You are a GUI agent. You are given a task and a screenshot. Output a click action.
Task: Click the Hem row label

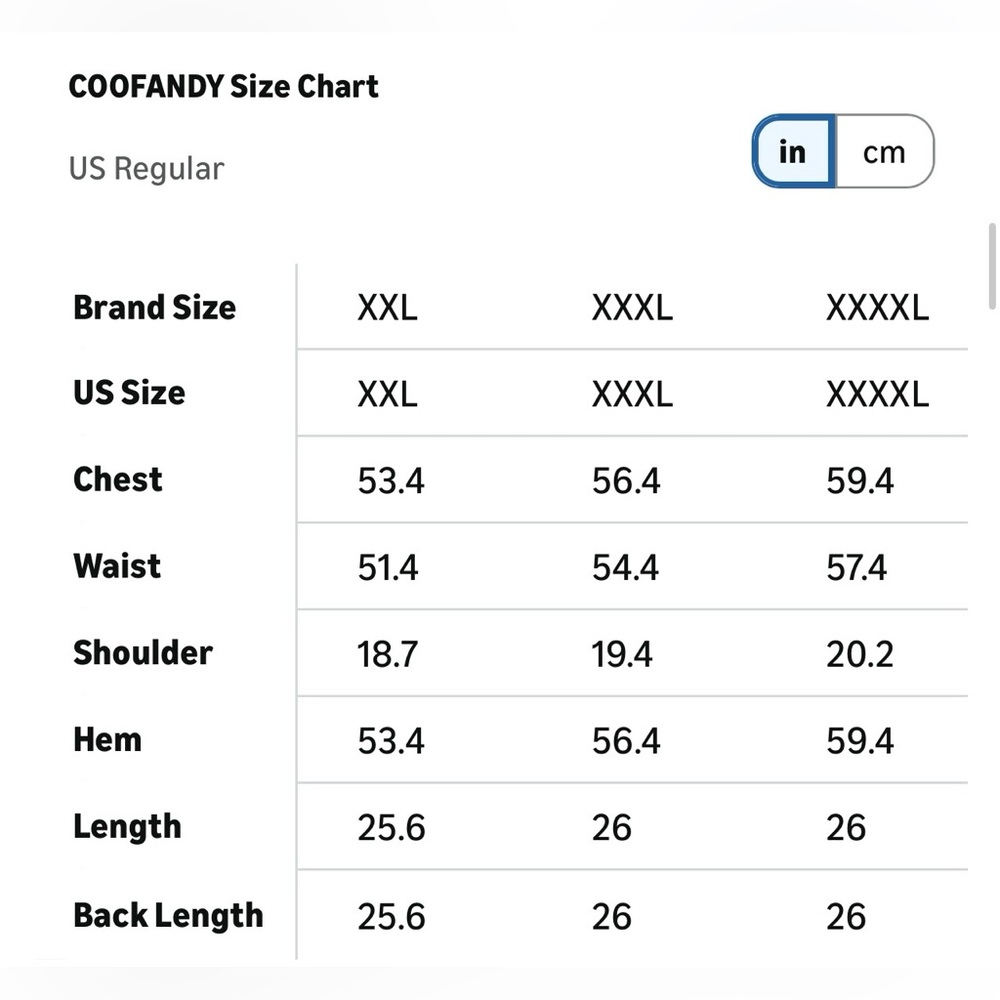pyautogui.click(x=107, y=740)
